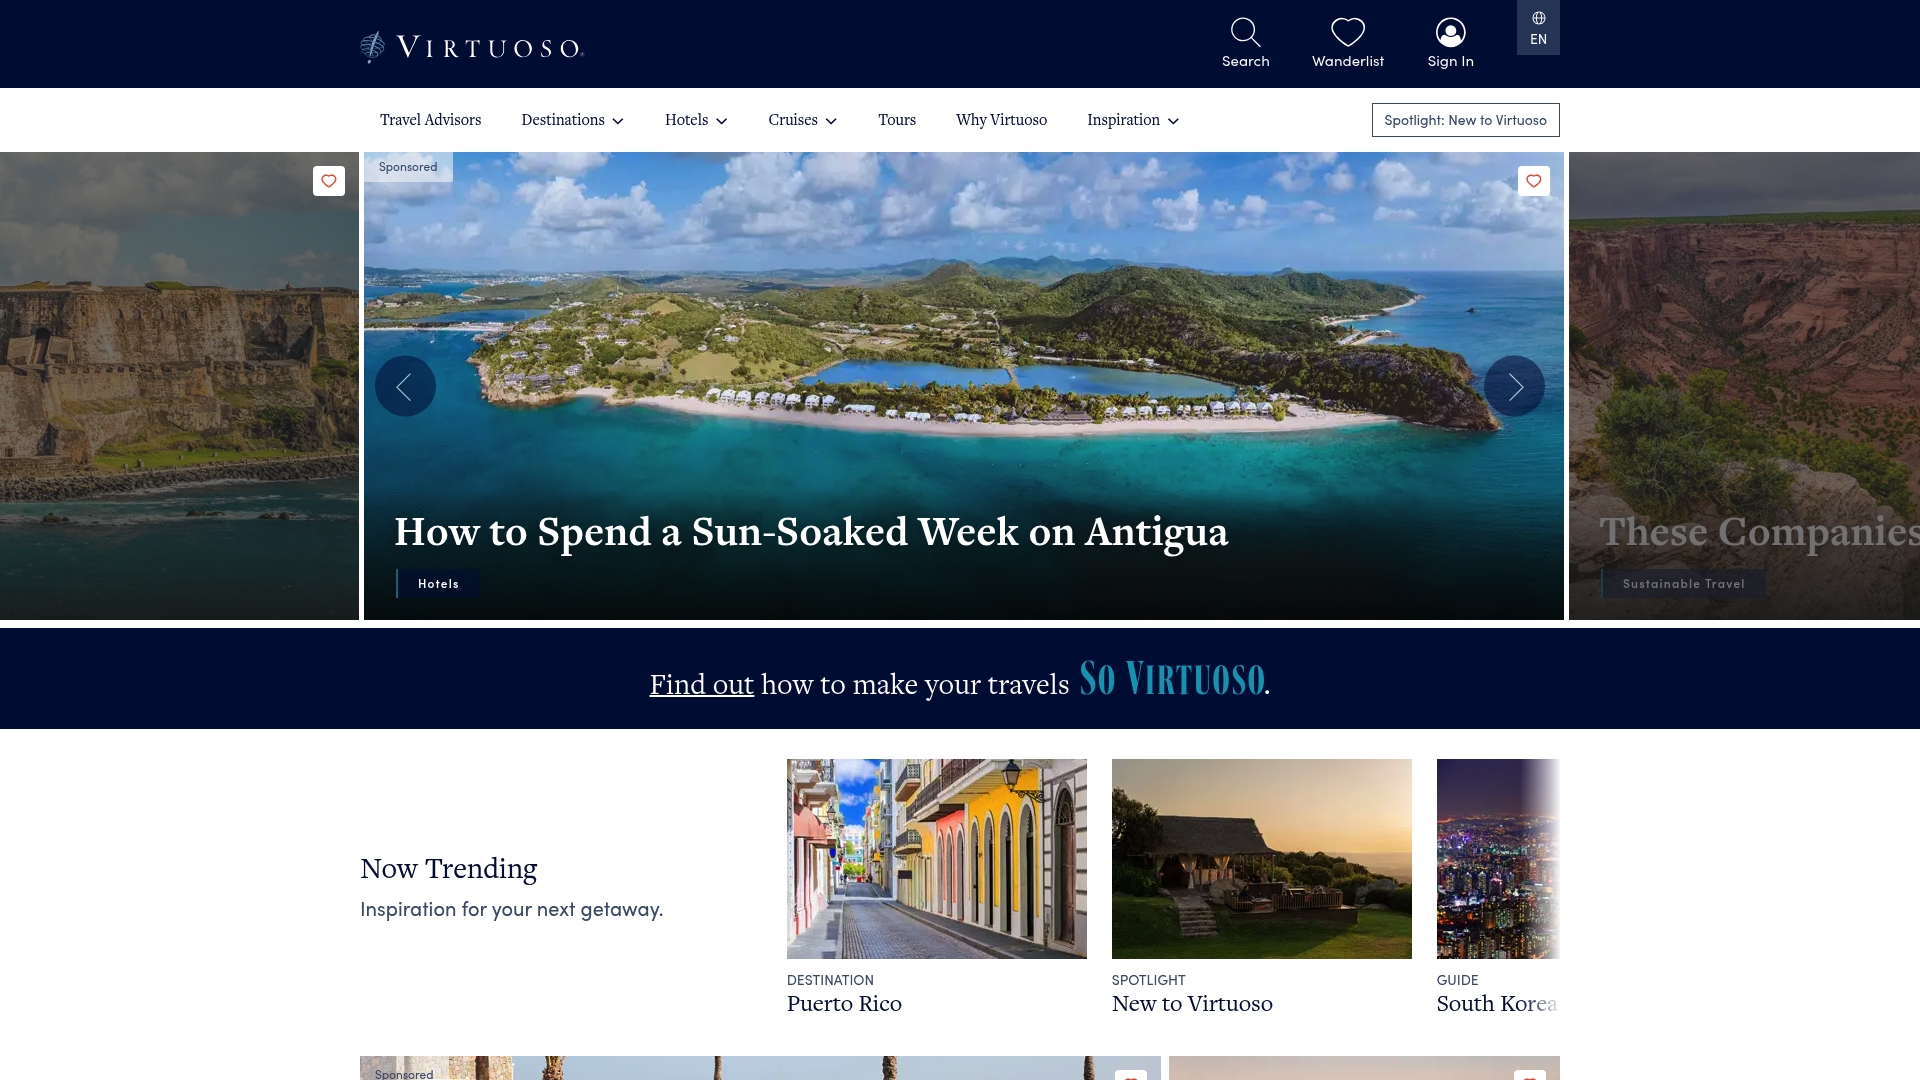Image resolution: width=1920 pixels, height=1080 pixels.
Task: Expand the Hotels dropdown menu
Action: coord(696,120)
